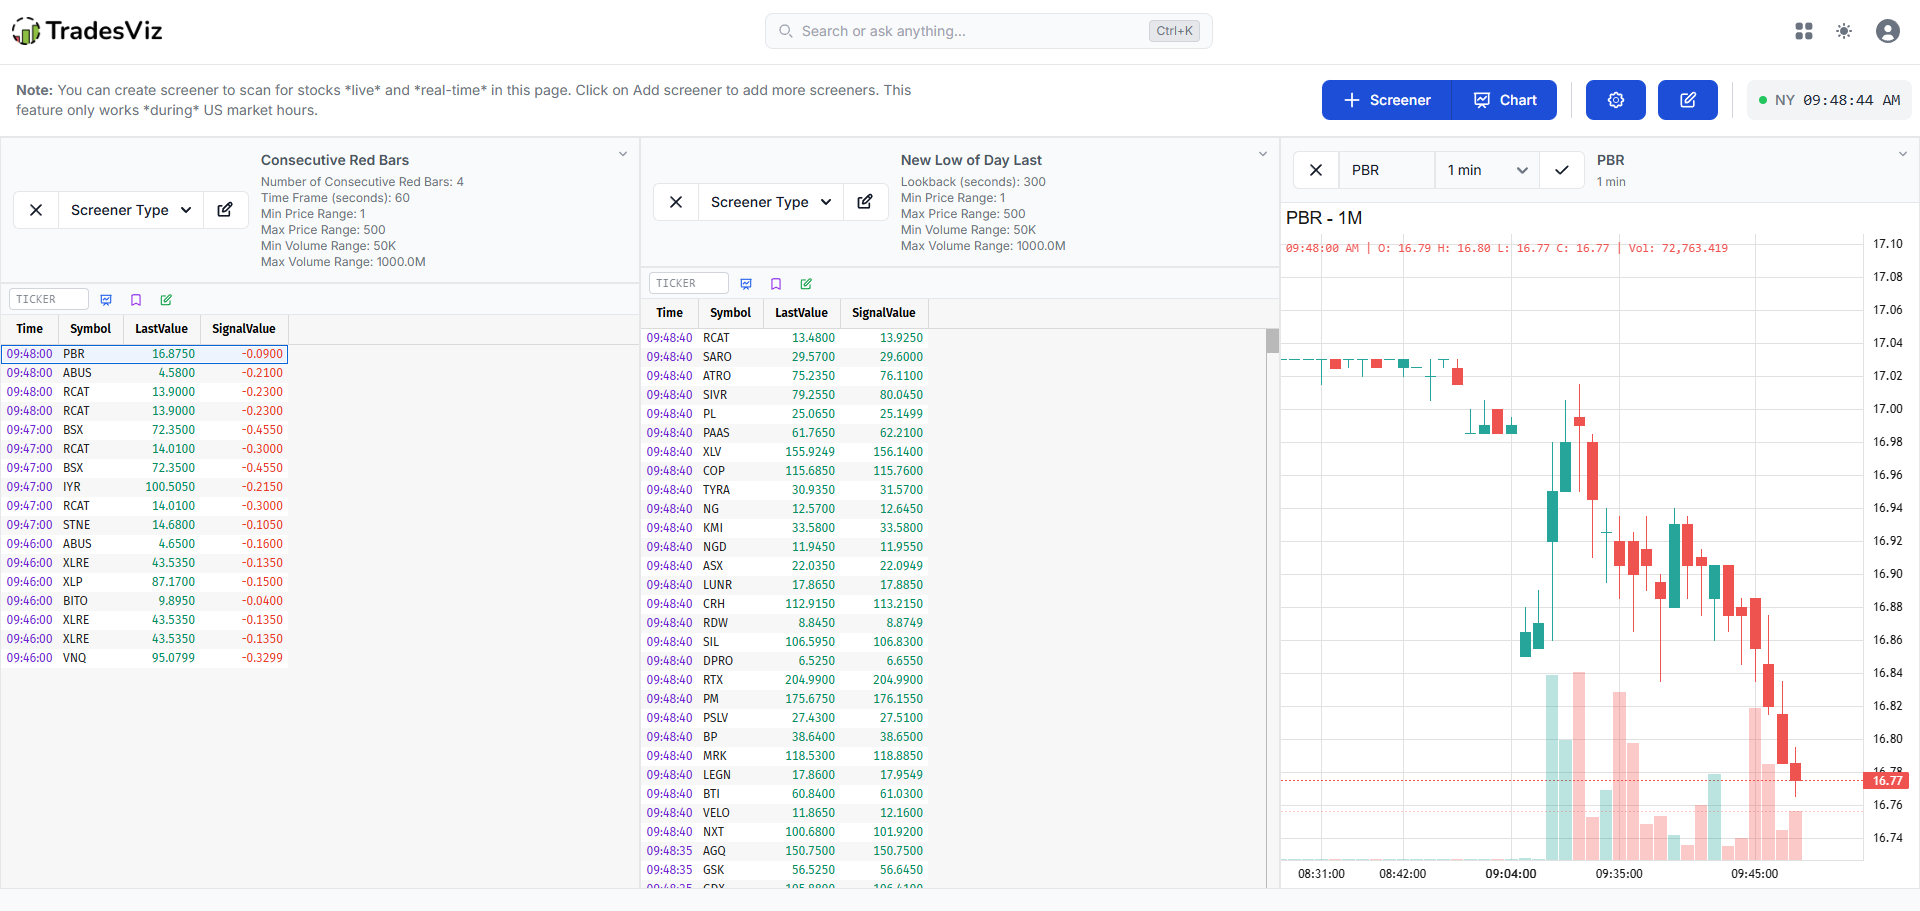Confirm PBR chart symbol with checkmark

(x=1561, y=170)
